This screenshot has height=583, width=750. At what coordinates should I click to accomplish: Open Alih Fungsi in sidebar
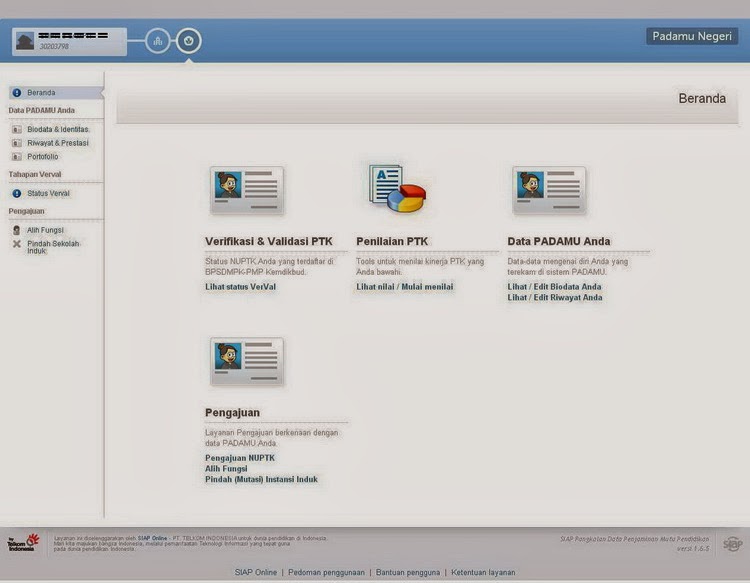(45, 230)
